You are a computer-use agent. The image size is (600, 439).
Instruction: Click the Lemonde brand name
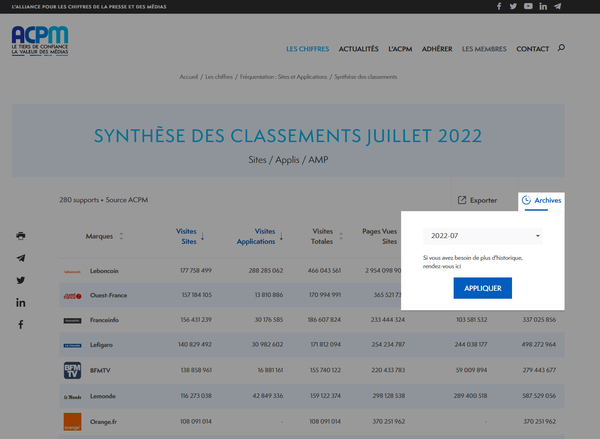pos(103,396)
